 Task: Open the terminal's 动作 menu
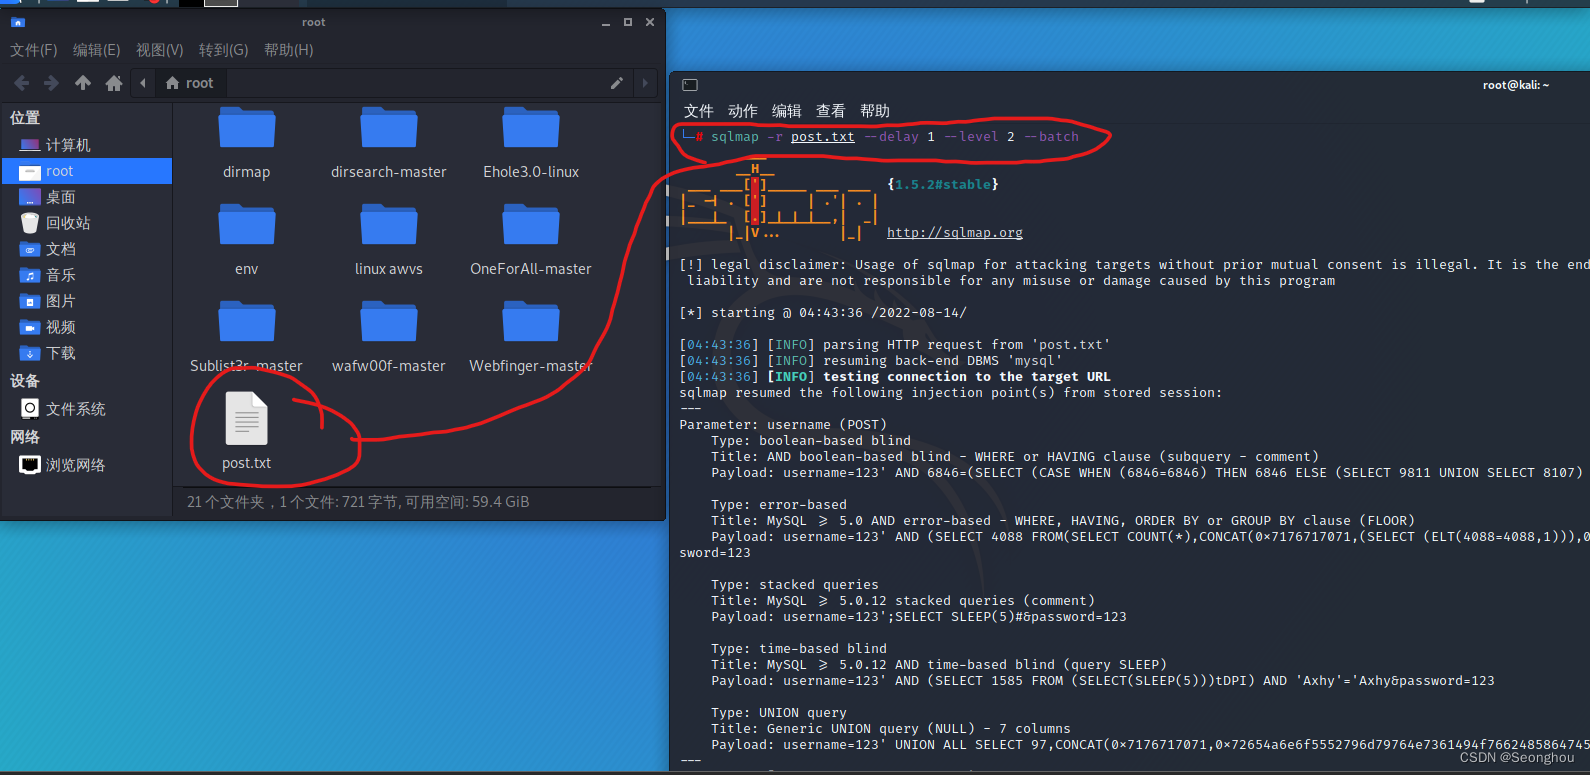point(743,111)
